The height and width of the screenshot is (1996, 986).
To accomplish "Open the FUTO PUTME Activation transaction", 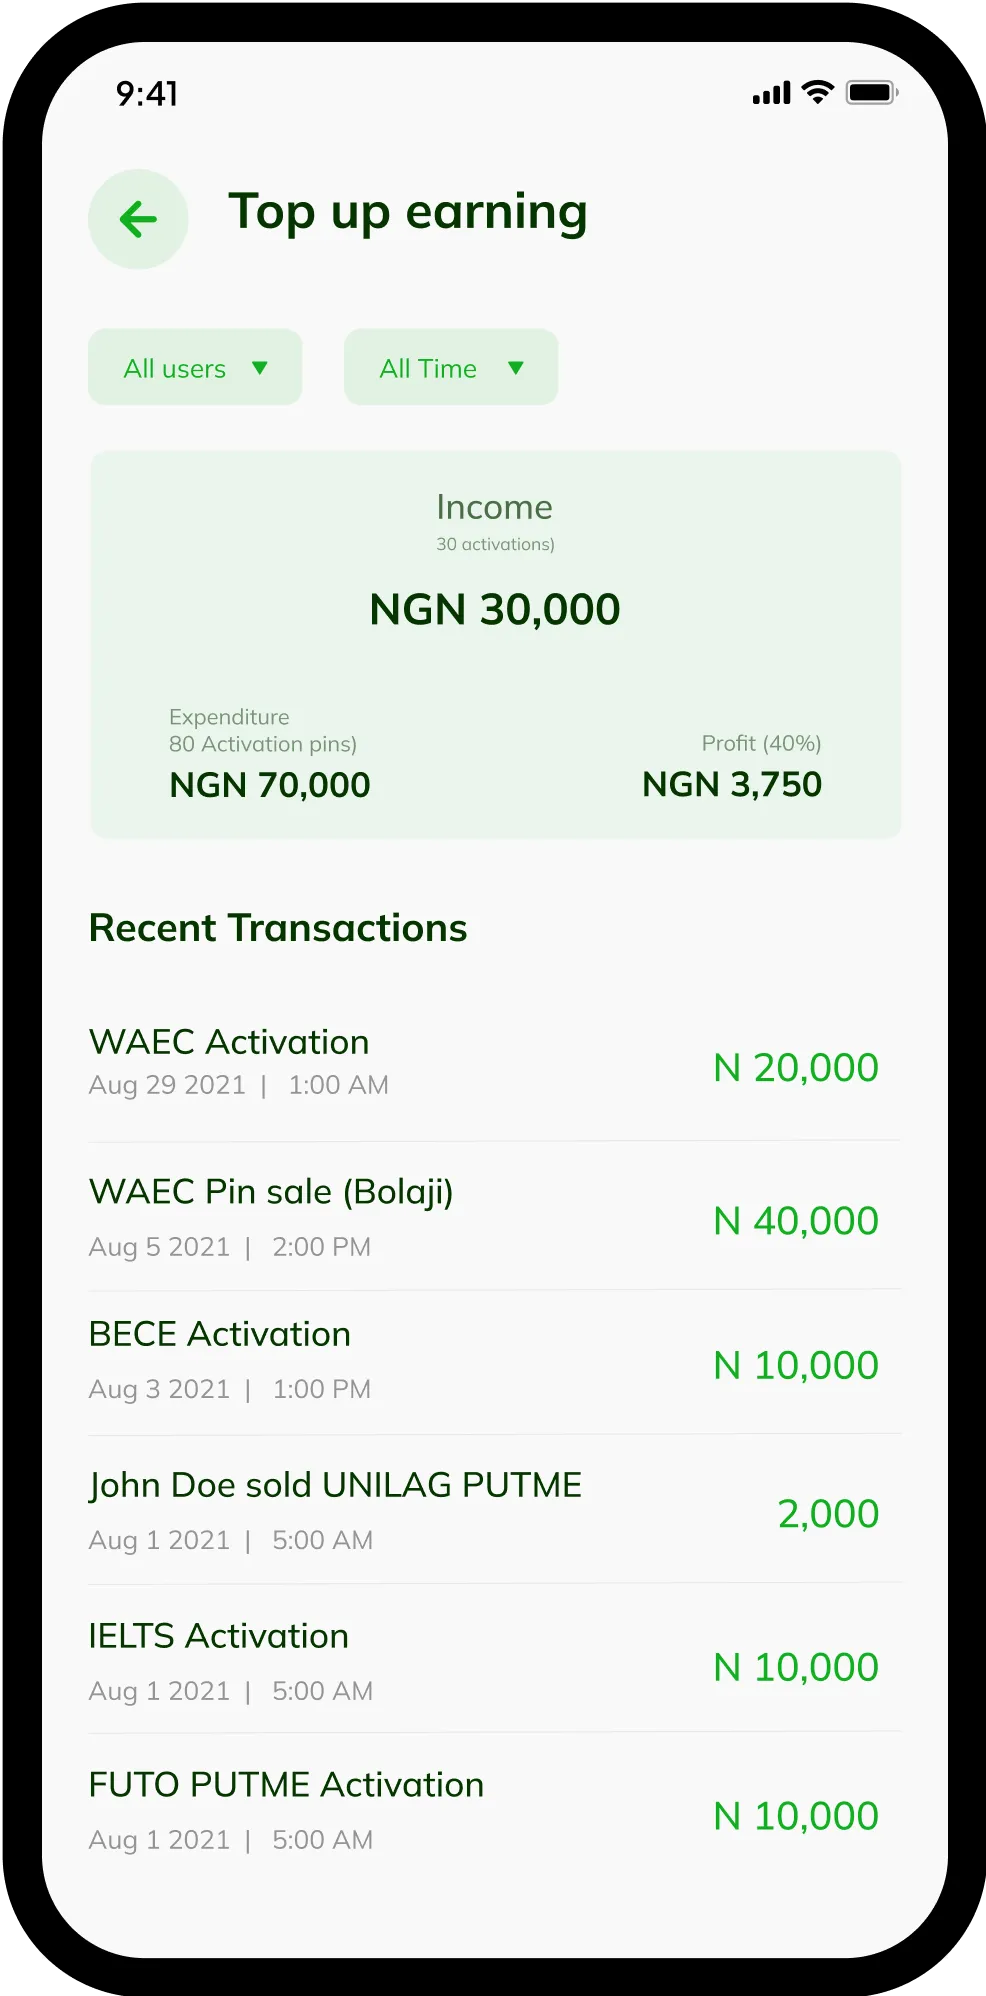I will coord(495,1810).
